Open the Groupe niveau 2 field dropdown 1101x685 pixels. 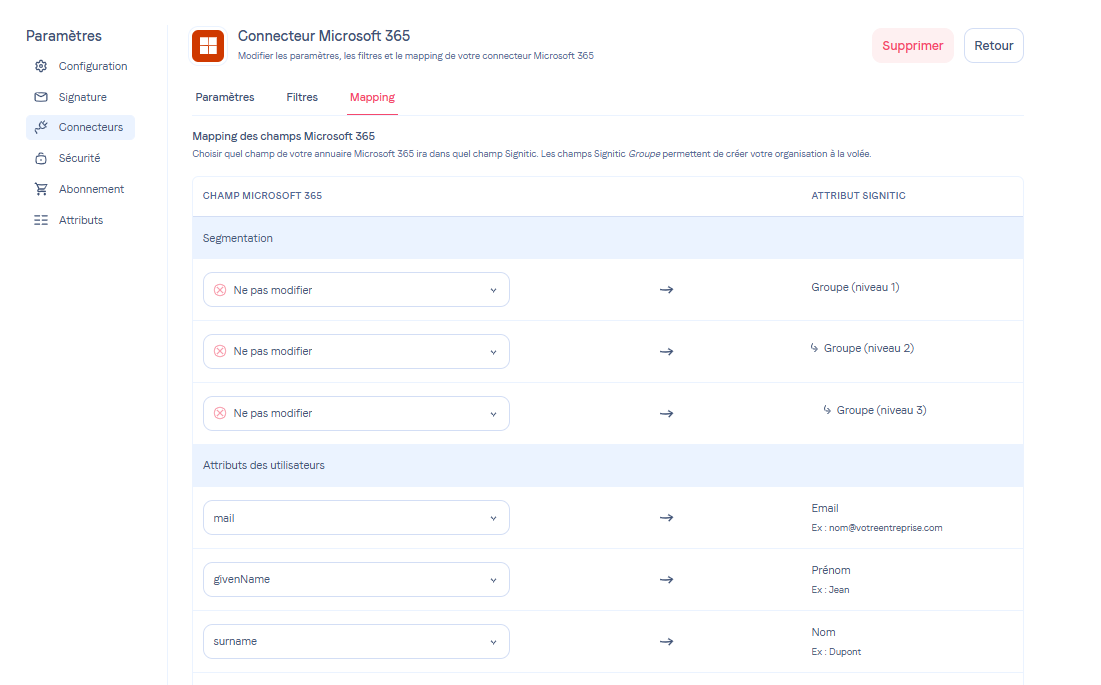[x=356, y=351]
